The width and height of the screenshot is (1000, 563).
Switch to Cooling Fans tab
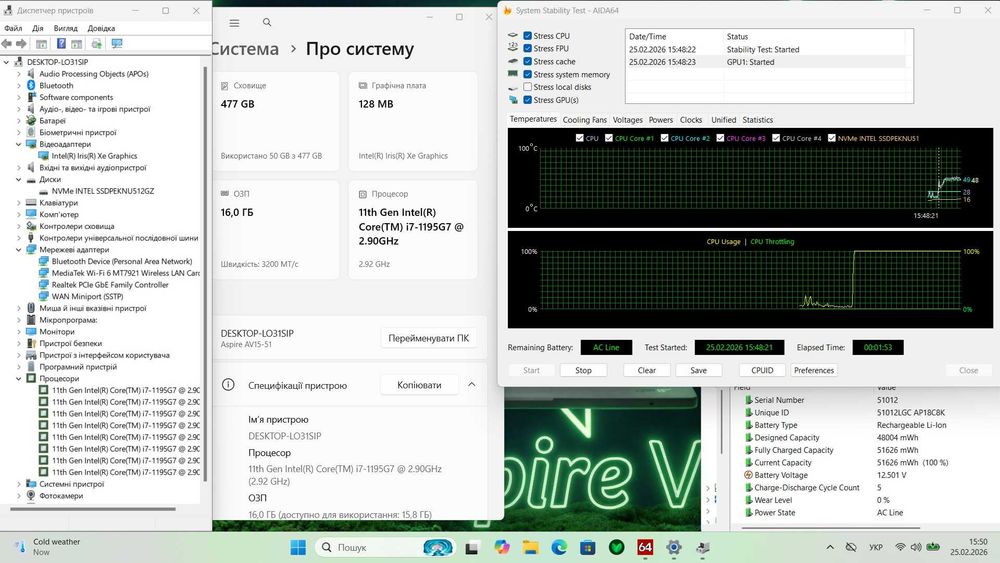[x=585, y=120]
